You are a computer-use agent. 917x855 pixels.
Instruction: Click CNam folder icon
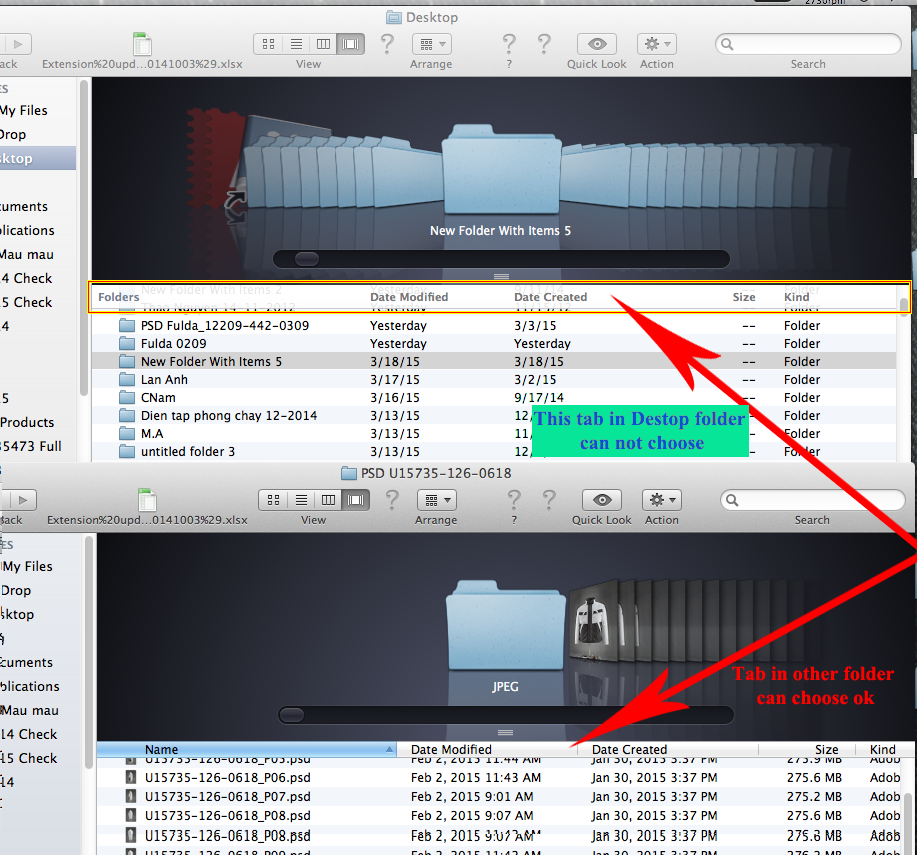(x=127, y=398)
